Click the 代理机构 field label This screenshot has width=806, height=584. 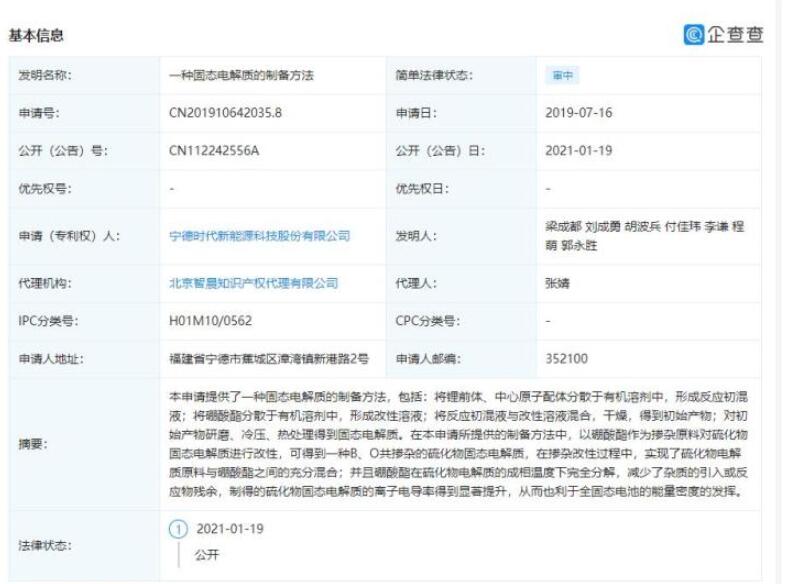(x=45, y=283)
